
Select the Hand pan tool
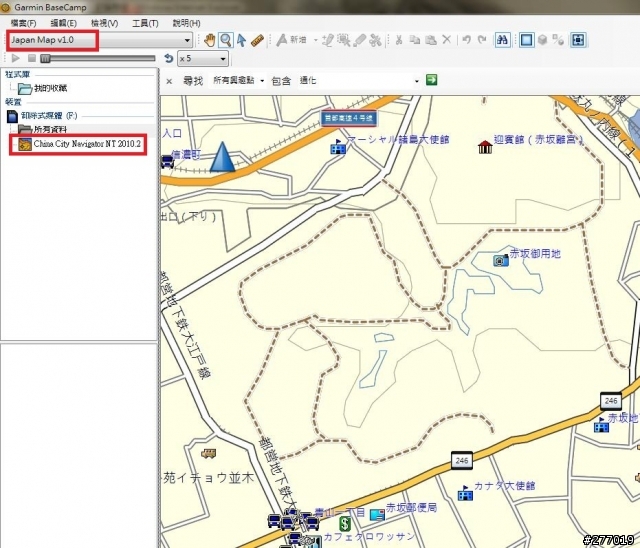point(209,40)
